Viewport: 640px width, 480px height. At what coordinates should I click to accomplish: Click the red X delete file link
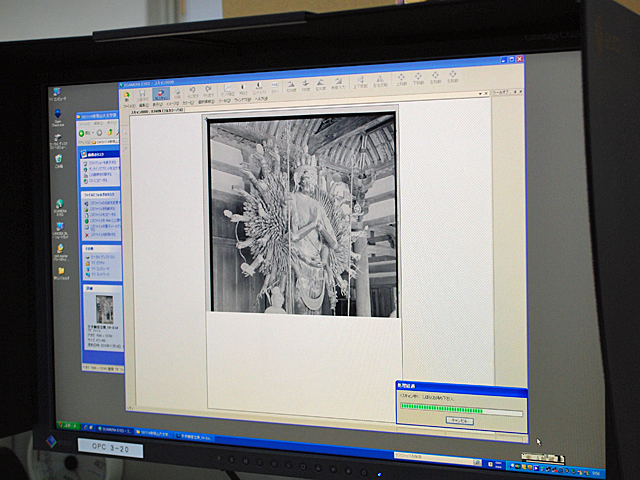click(x=100, y=235)
